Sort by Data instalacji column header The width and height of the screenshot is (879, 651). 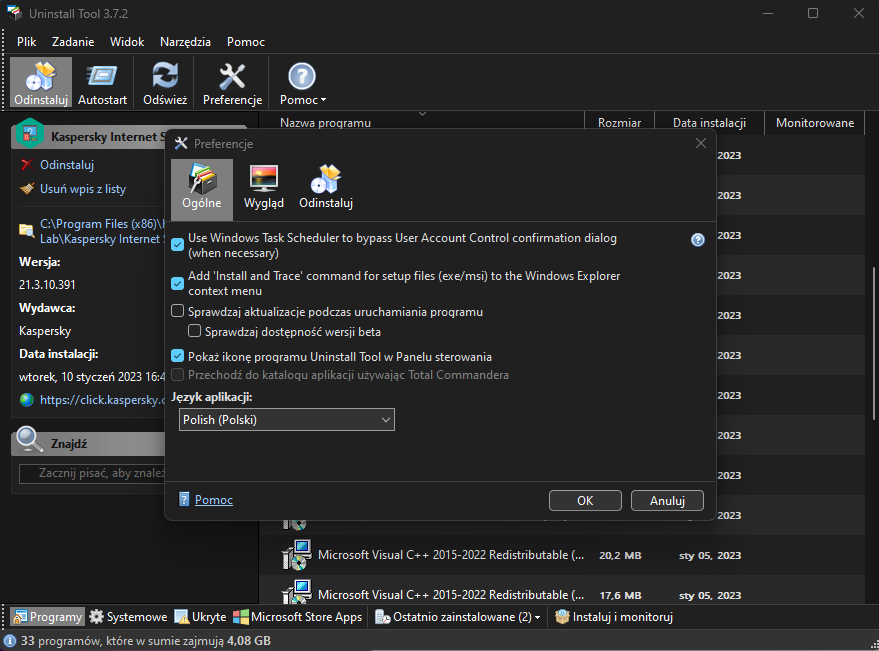709,123
